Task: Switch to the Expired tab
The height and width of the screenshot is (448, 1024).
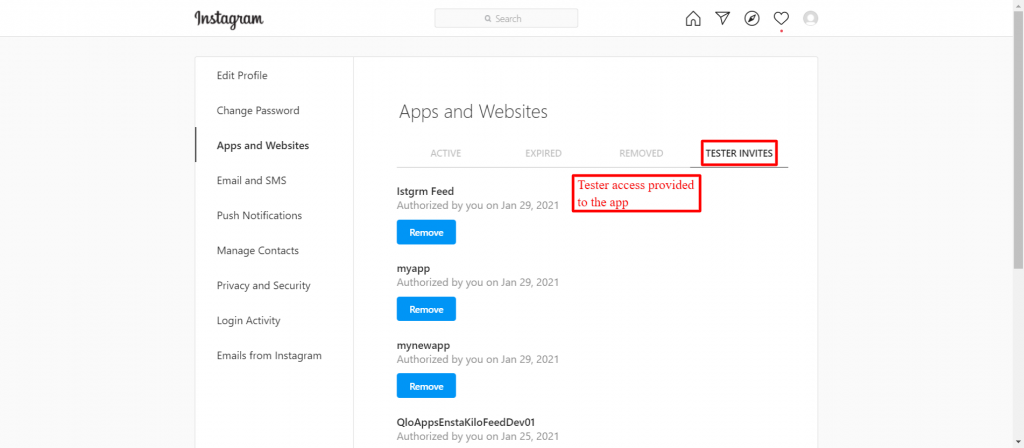Action: [543, 153]
